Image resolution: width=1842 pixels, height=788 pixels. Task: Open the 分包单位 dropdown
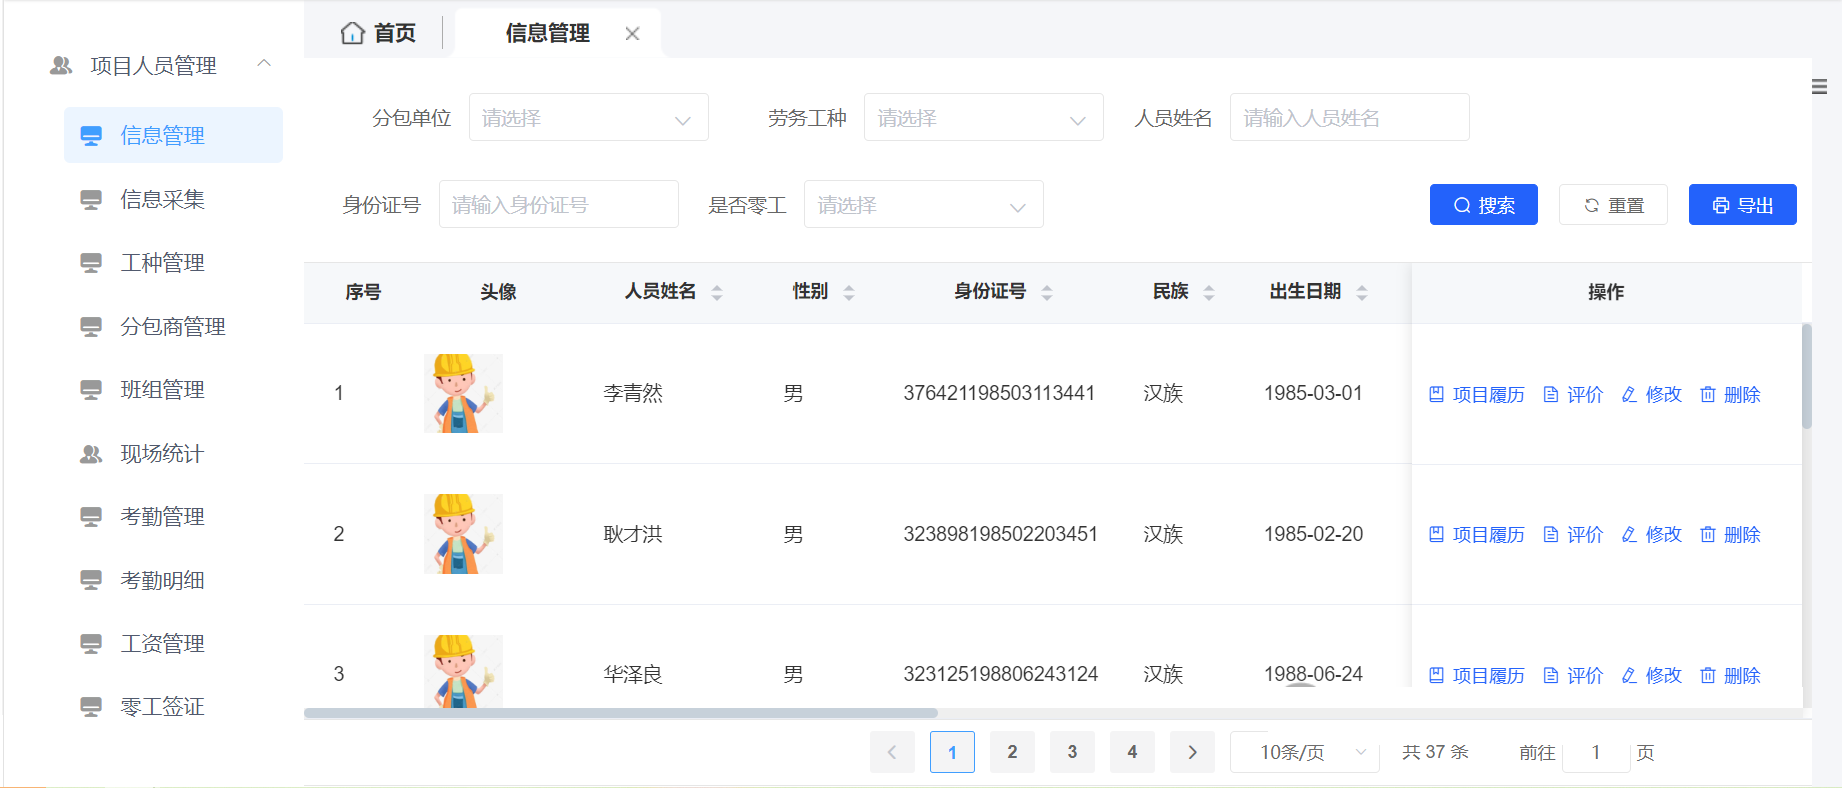pyautogui.click(x=588, y=118)
